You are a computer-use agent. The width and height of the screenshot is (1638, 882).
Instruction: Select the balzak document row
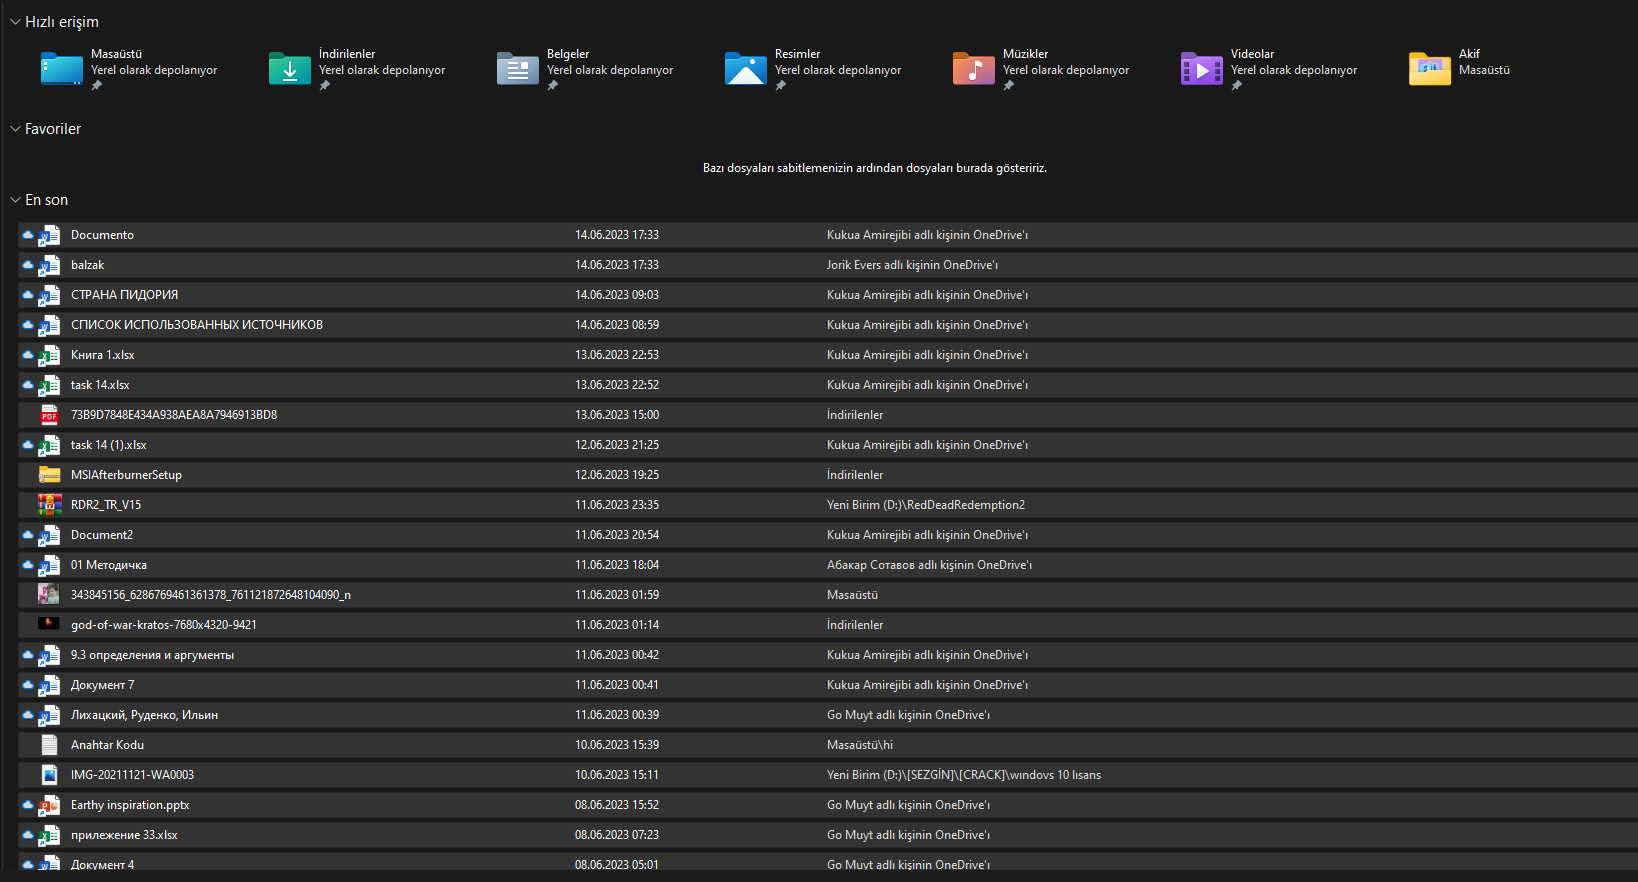tap(87, 265)
